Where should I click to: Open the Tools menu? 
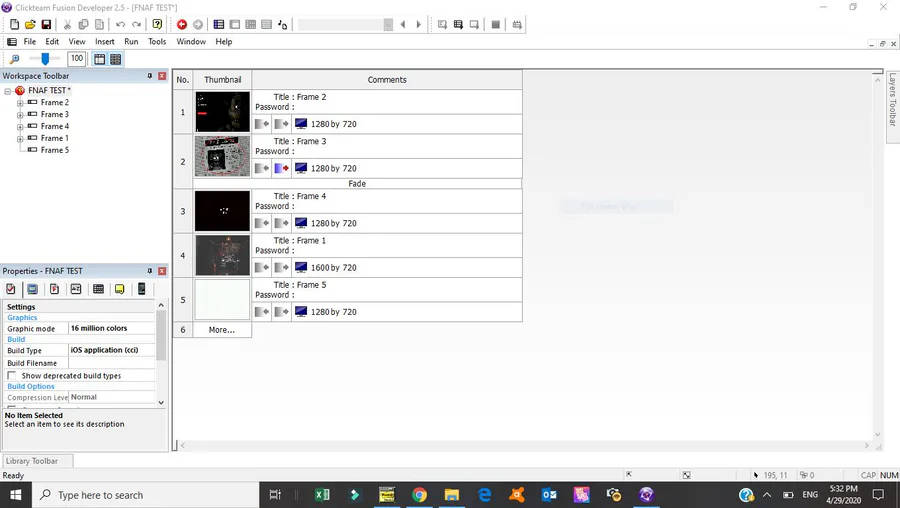pos(157,41)
